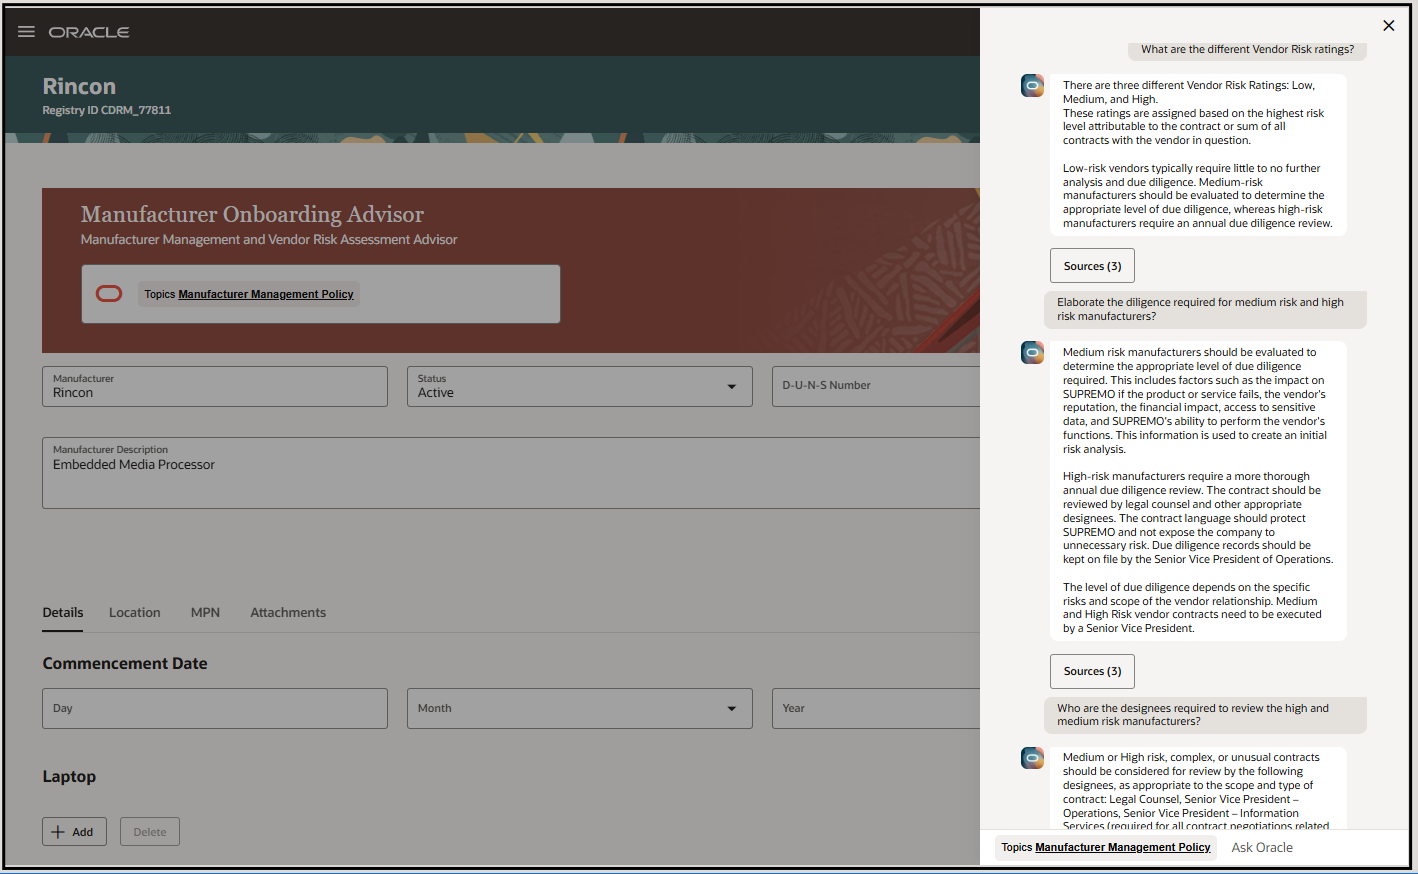The image size is (1418, 874).
Task: Click 'Registry ID CDRM_77811' text
Action: click(x=106, y=110)
